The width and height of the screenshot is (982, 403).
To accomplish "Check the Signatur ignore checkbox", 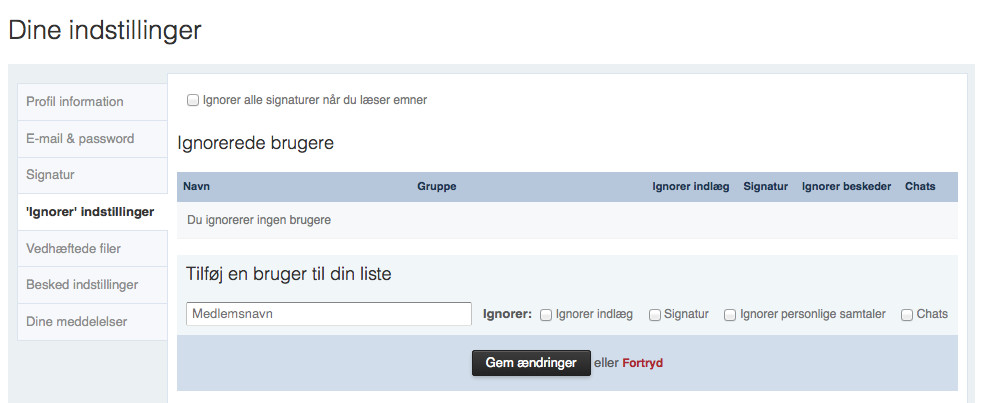I will (x=655, y=315).
